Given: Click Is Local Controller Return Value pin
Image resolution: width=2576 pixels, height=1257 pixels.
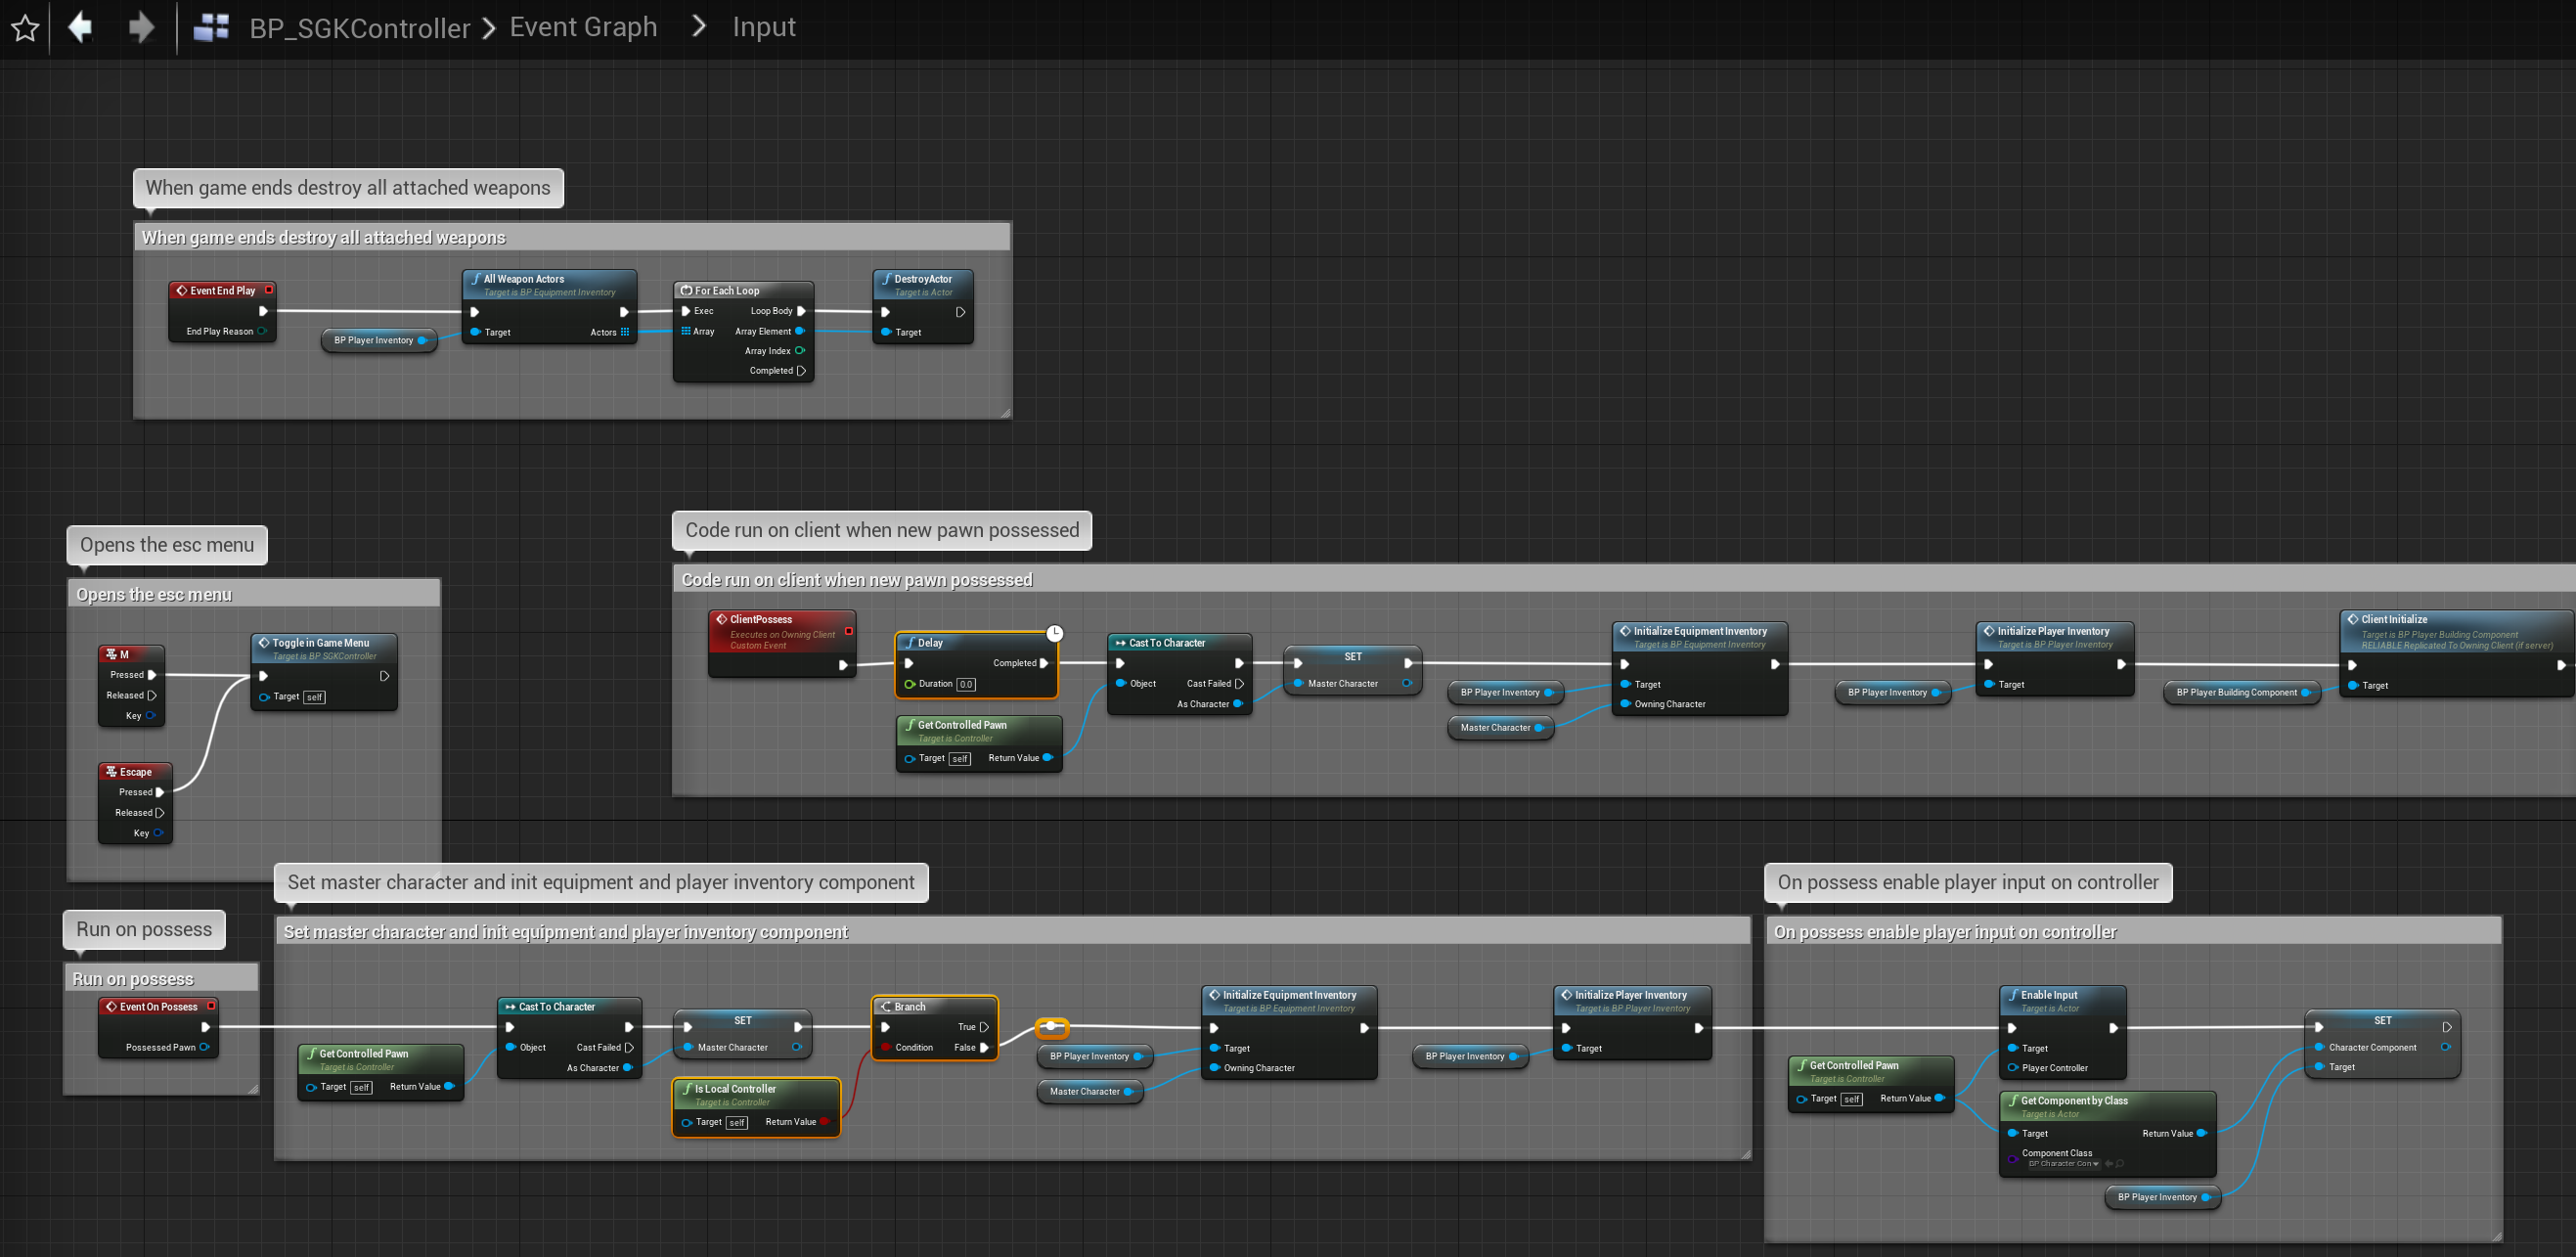Looking at the screenshot, I should coord(824,1122).
